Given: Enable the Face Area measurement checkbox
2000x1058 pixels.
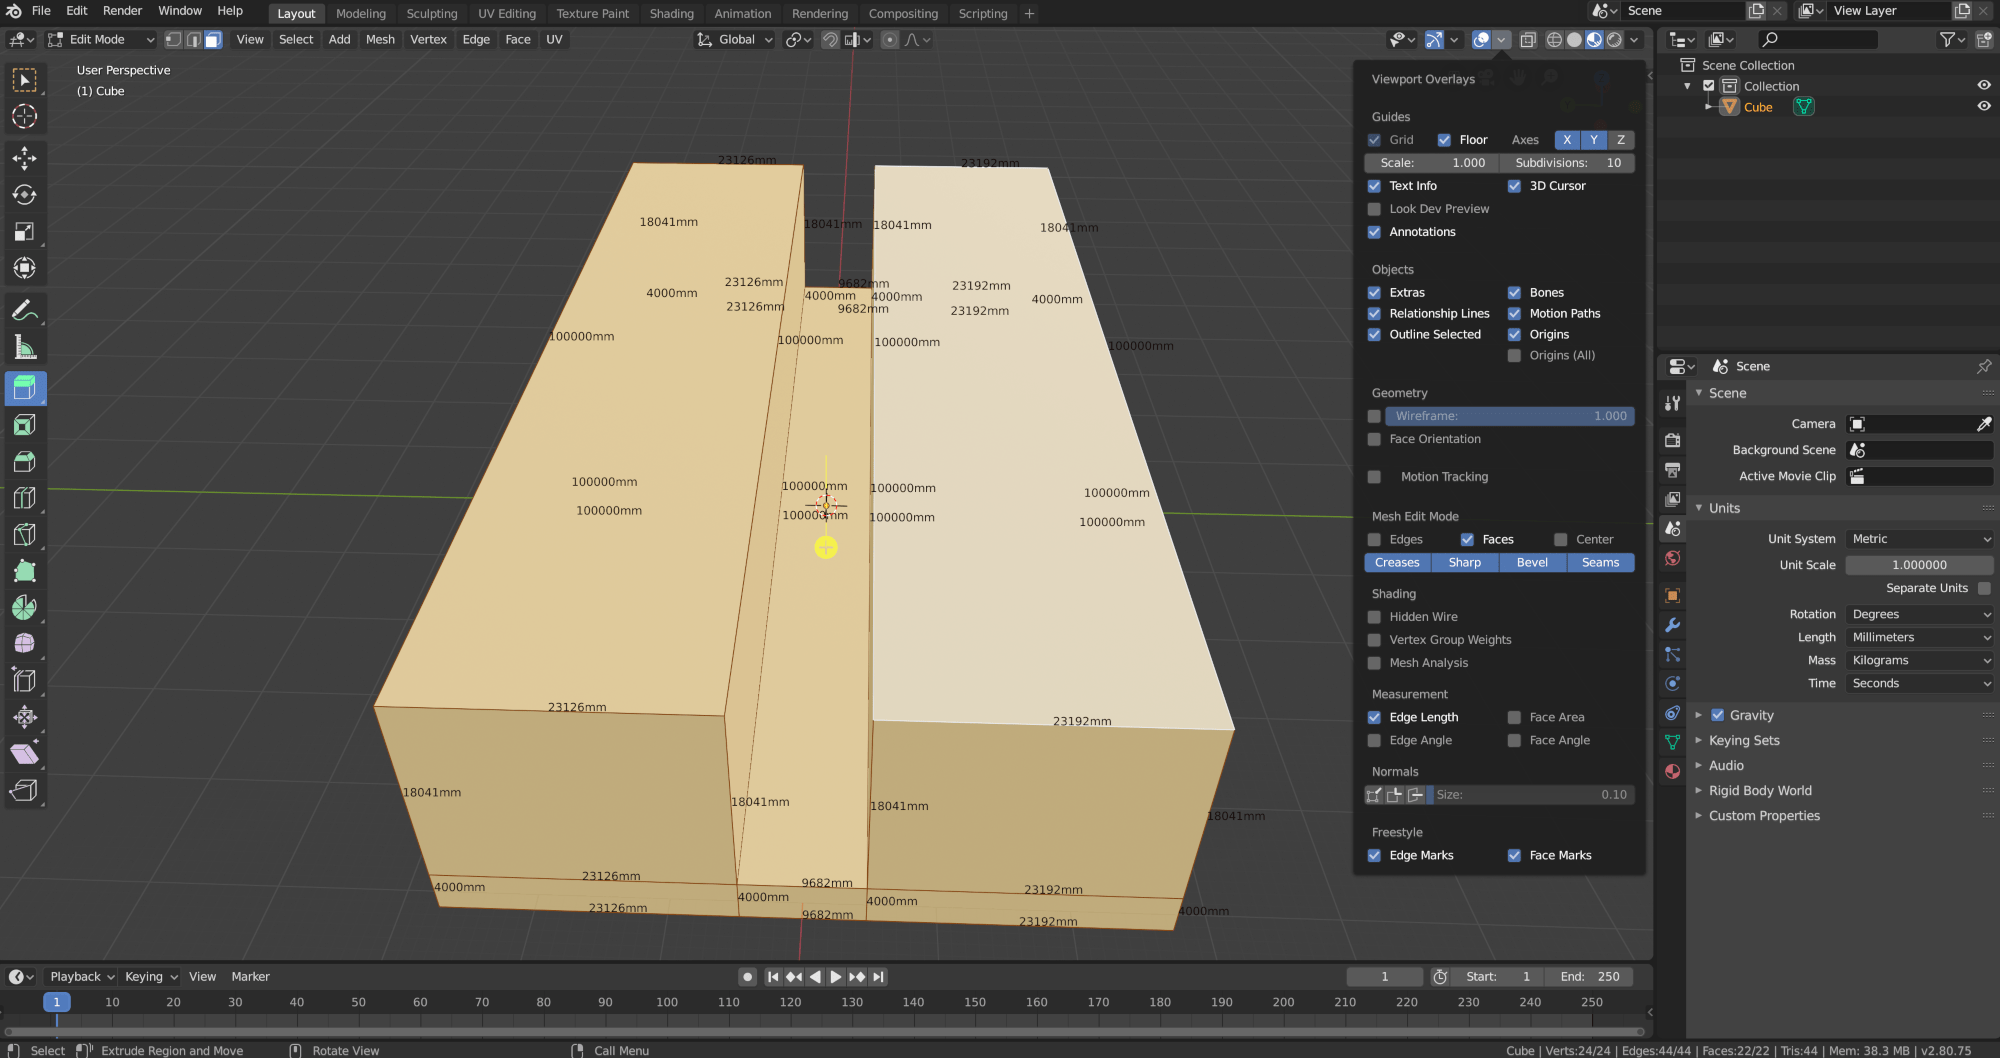Looking at the screenshot, I should click(x=1515, y=717).
